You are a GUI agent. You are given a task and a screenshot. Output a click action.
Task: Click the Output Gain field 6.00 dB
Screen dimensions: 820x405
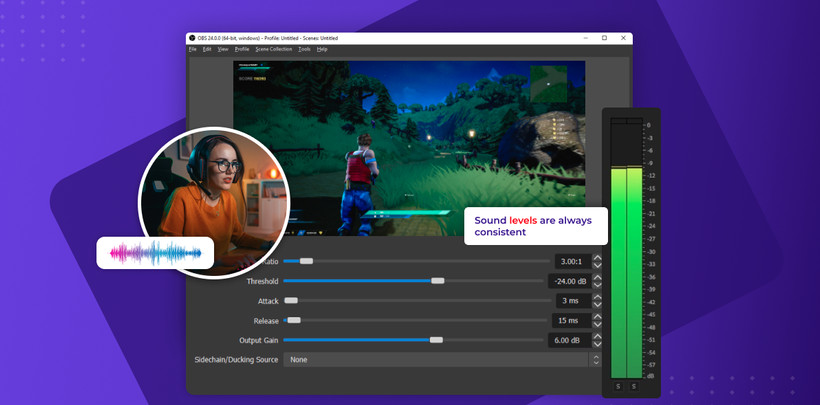pos(570,340)
